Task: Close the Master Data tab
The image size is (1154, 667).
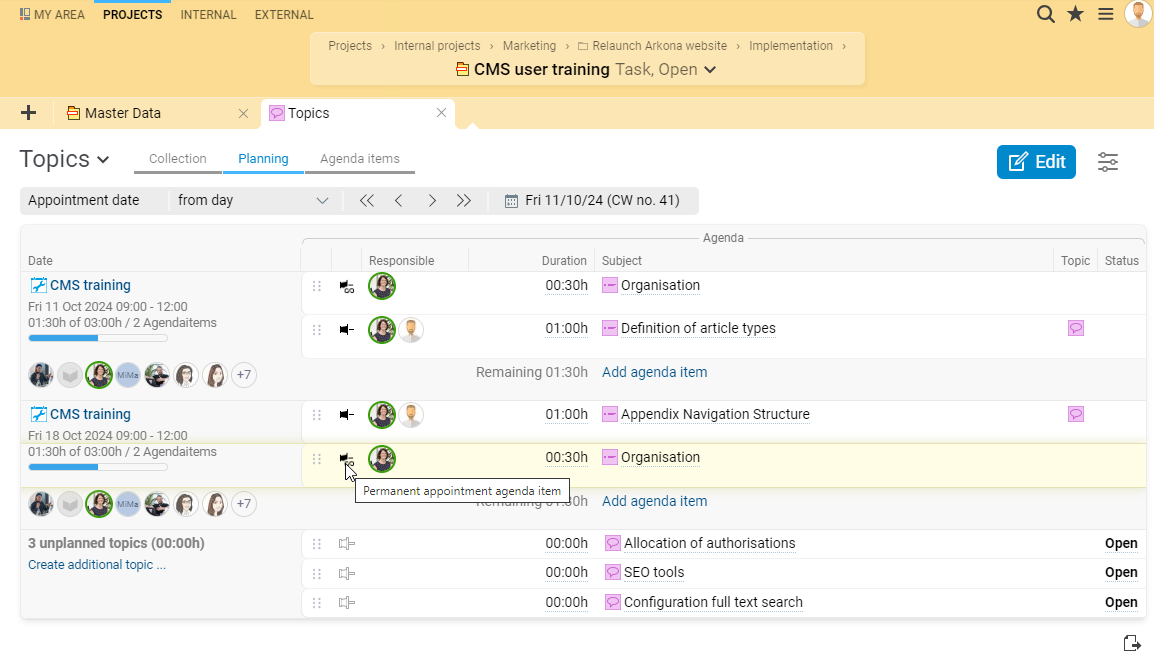Action: point(243,113)
